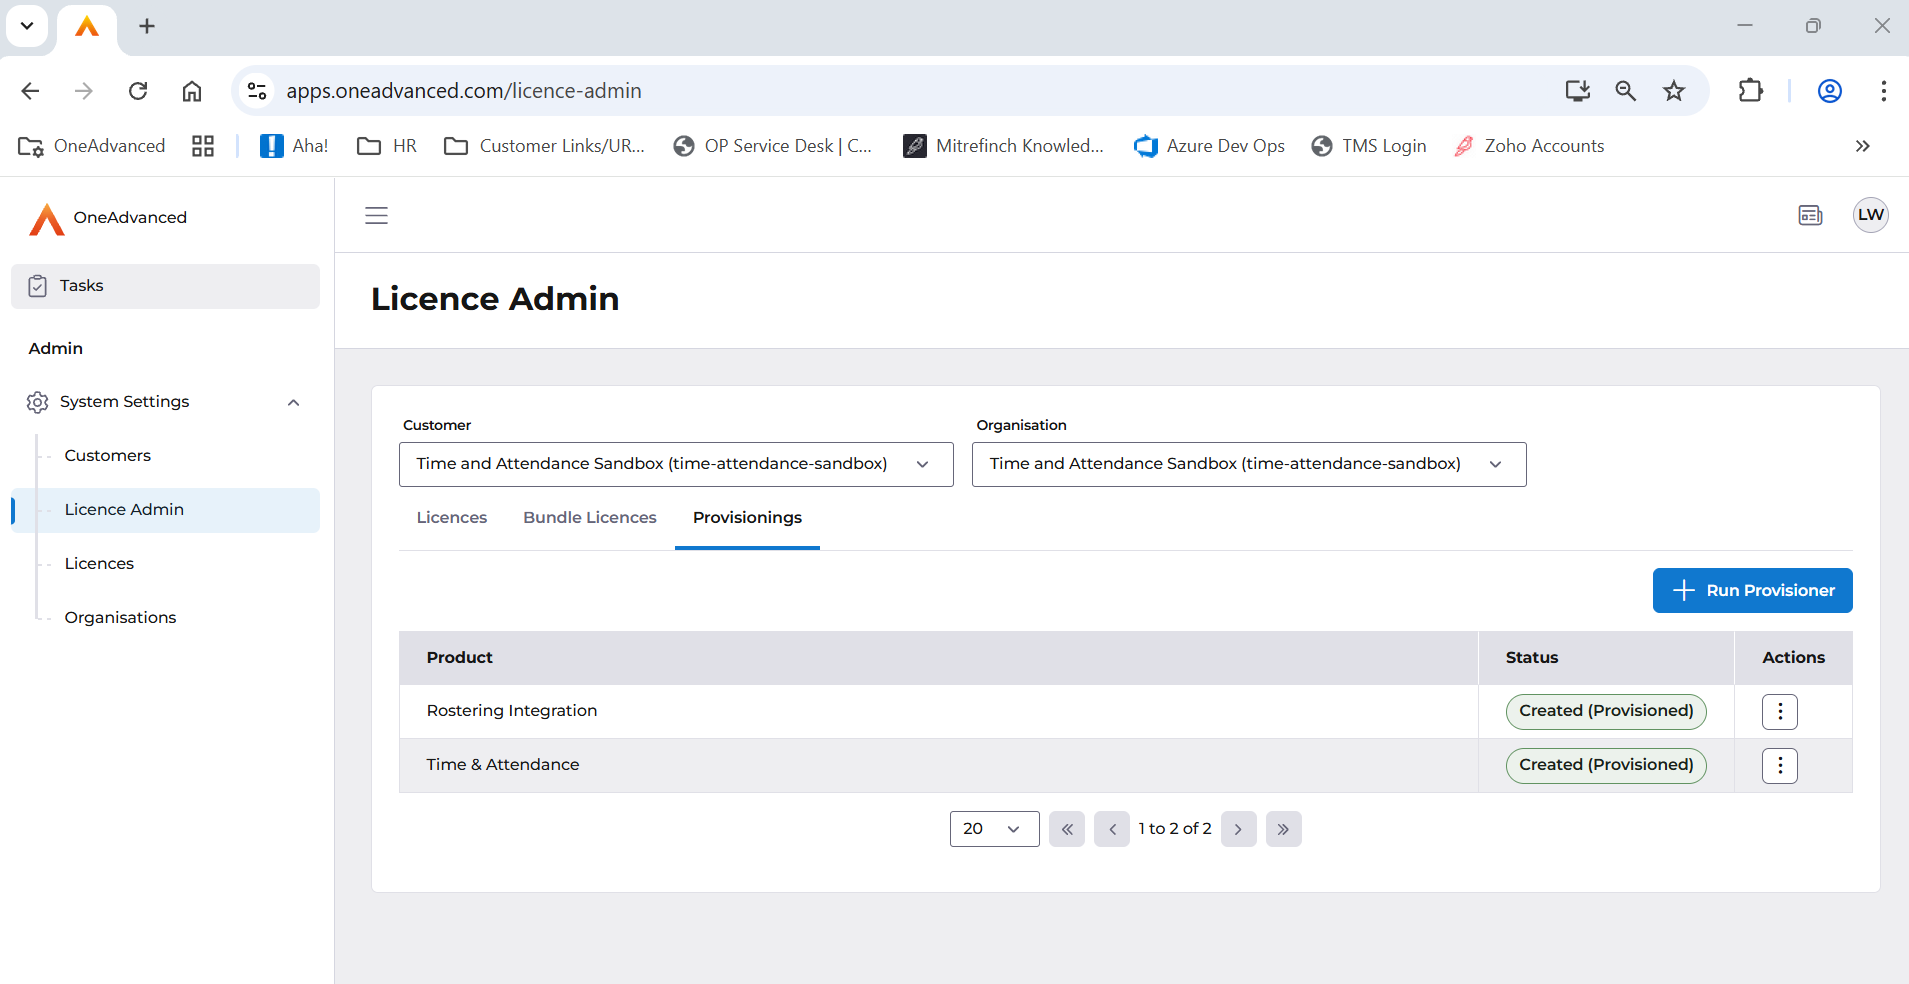Open the zoom magnifier in address bar
1909x984 pixels.
(x=1626, y=91)
